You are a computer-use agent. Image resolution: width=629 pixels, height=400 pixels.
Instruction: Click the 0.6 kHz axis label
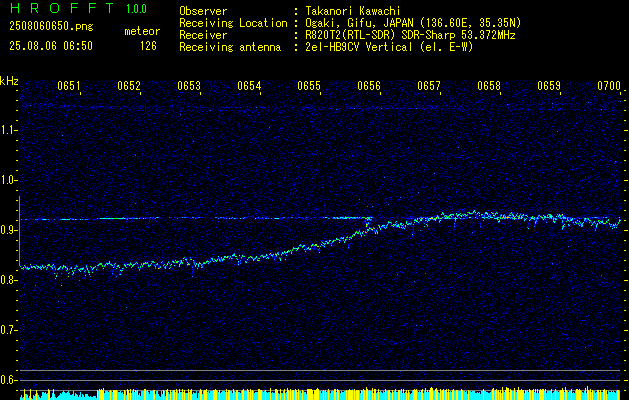coord(7,380)
